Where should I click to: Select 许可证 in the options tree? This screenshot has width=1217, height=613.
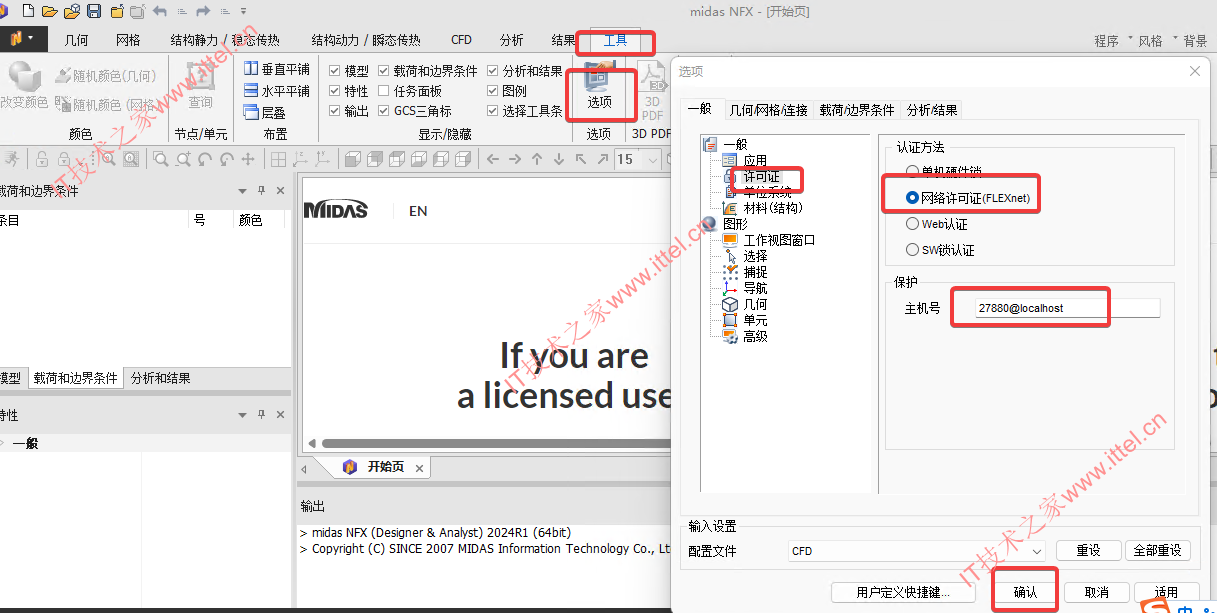[761, 176]
